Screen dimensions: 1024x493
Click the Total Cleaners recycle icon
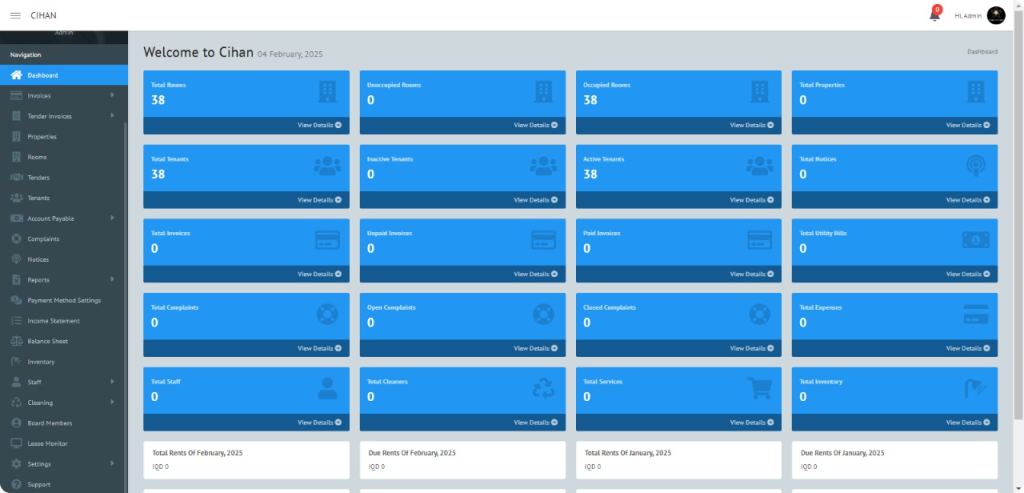point(544,389)
